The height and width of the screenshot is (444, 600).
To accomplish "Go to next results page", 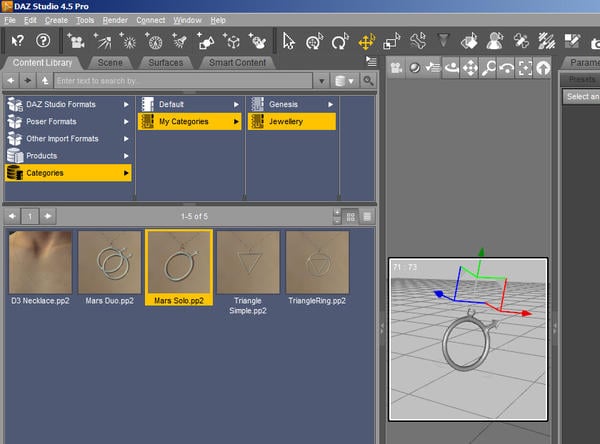I will click(48, 217).
